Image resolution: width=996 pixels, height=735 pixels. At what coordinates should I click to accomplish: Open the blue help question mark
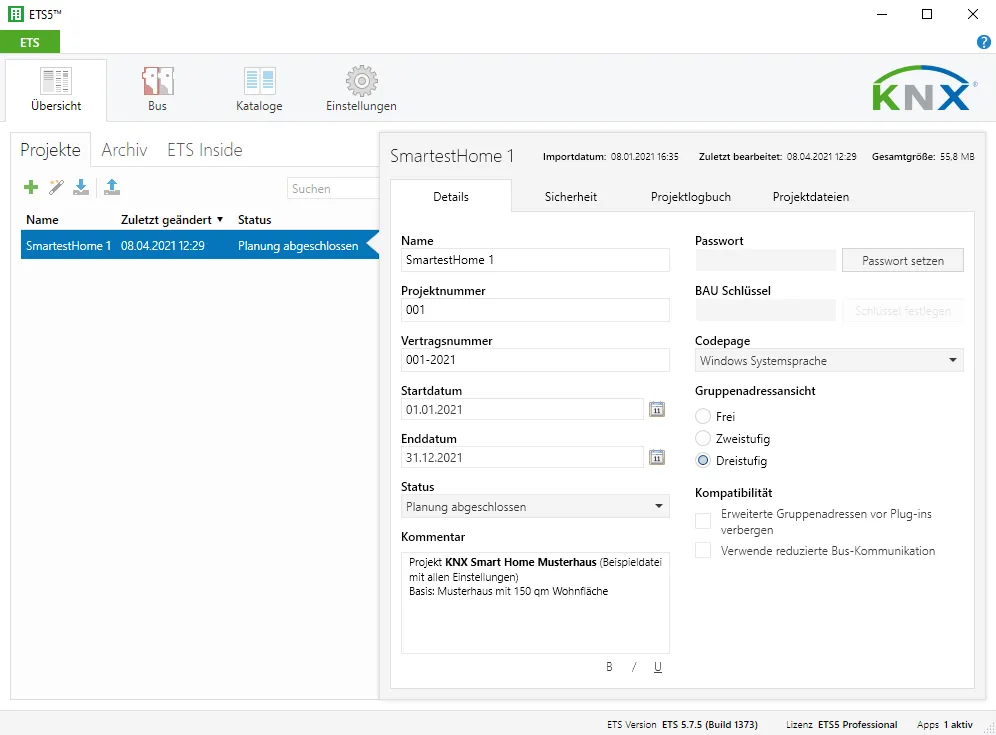983,42
